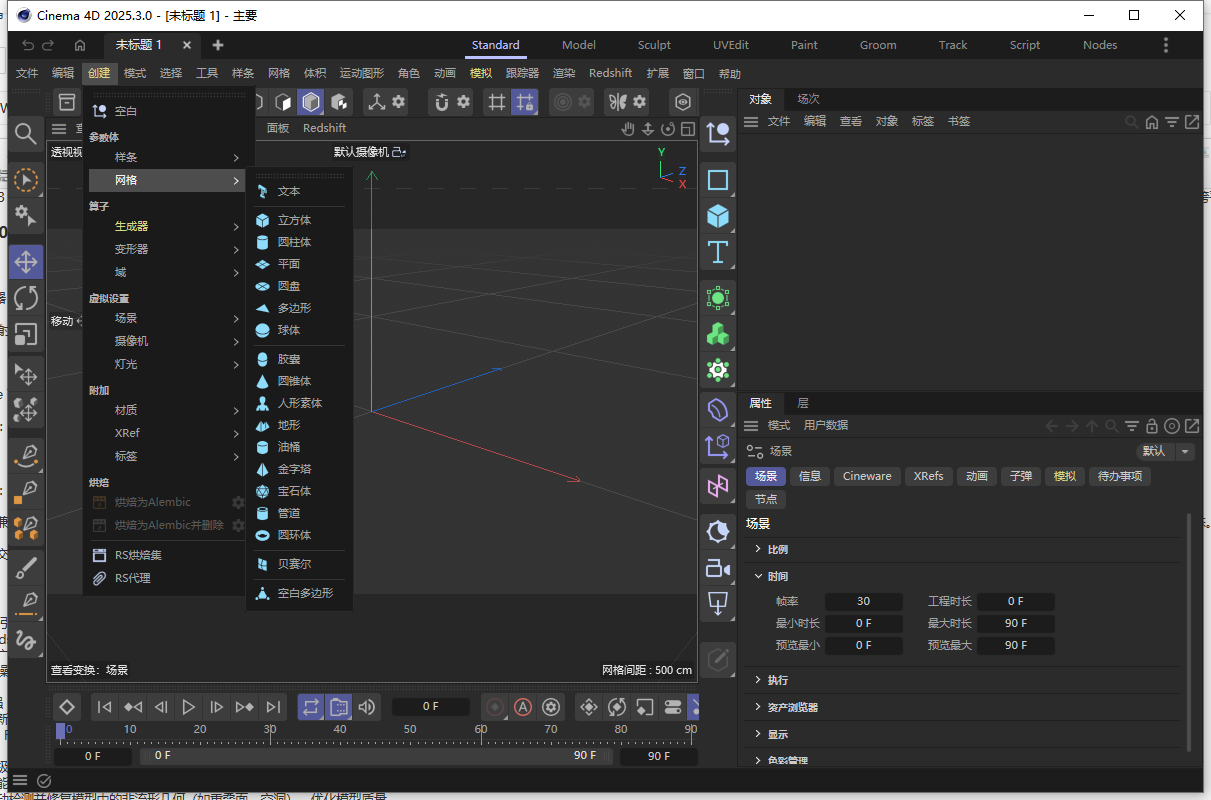The height and width of the screenshot is (800, 1211).
Task: Click the cube primitive icon on the top toolbar
Action: (x=310, y=101)
